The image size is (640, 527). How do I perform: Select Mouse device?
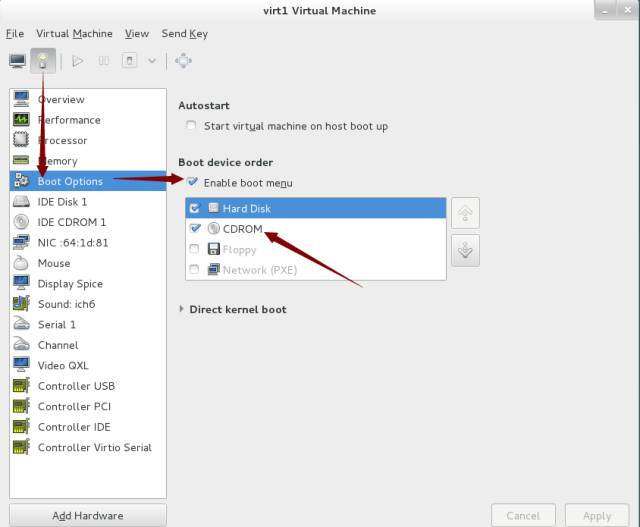[x=88, y=263]
